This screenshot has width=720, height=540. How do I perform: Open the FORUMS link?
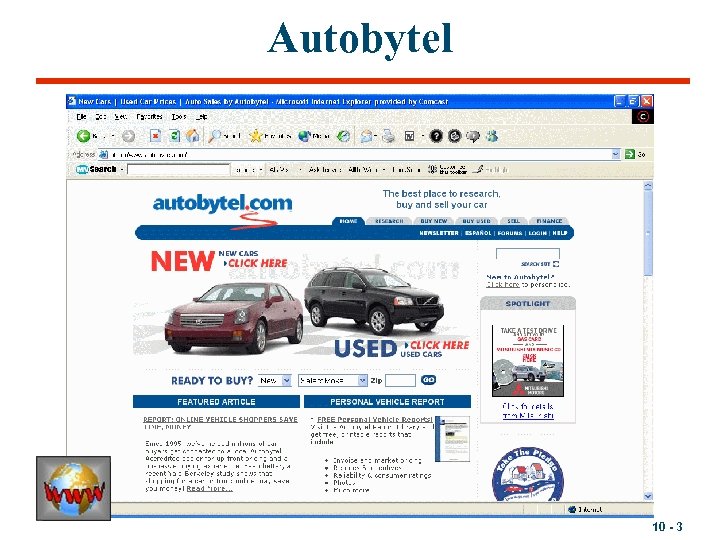click(x=510, y=233)
